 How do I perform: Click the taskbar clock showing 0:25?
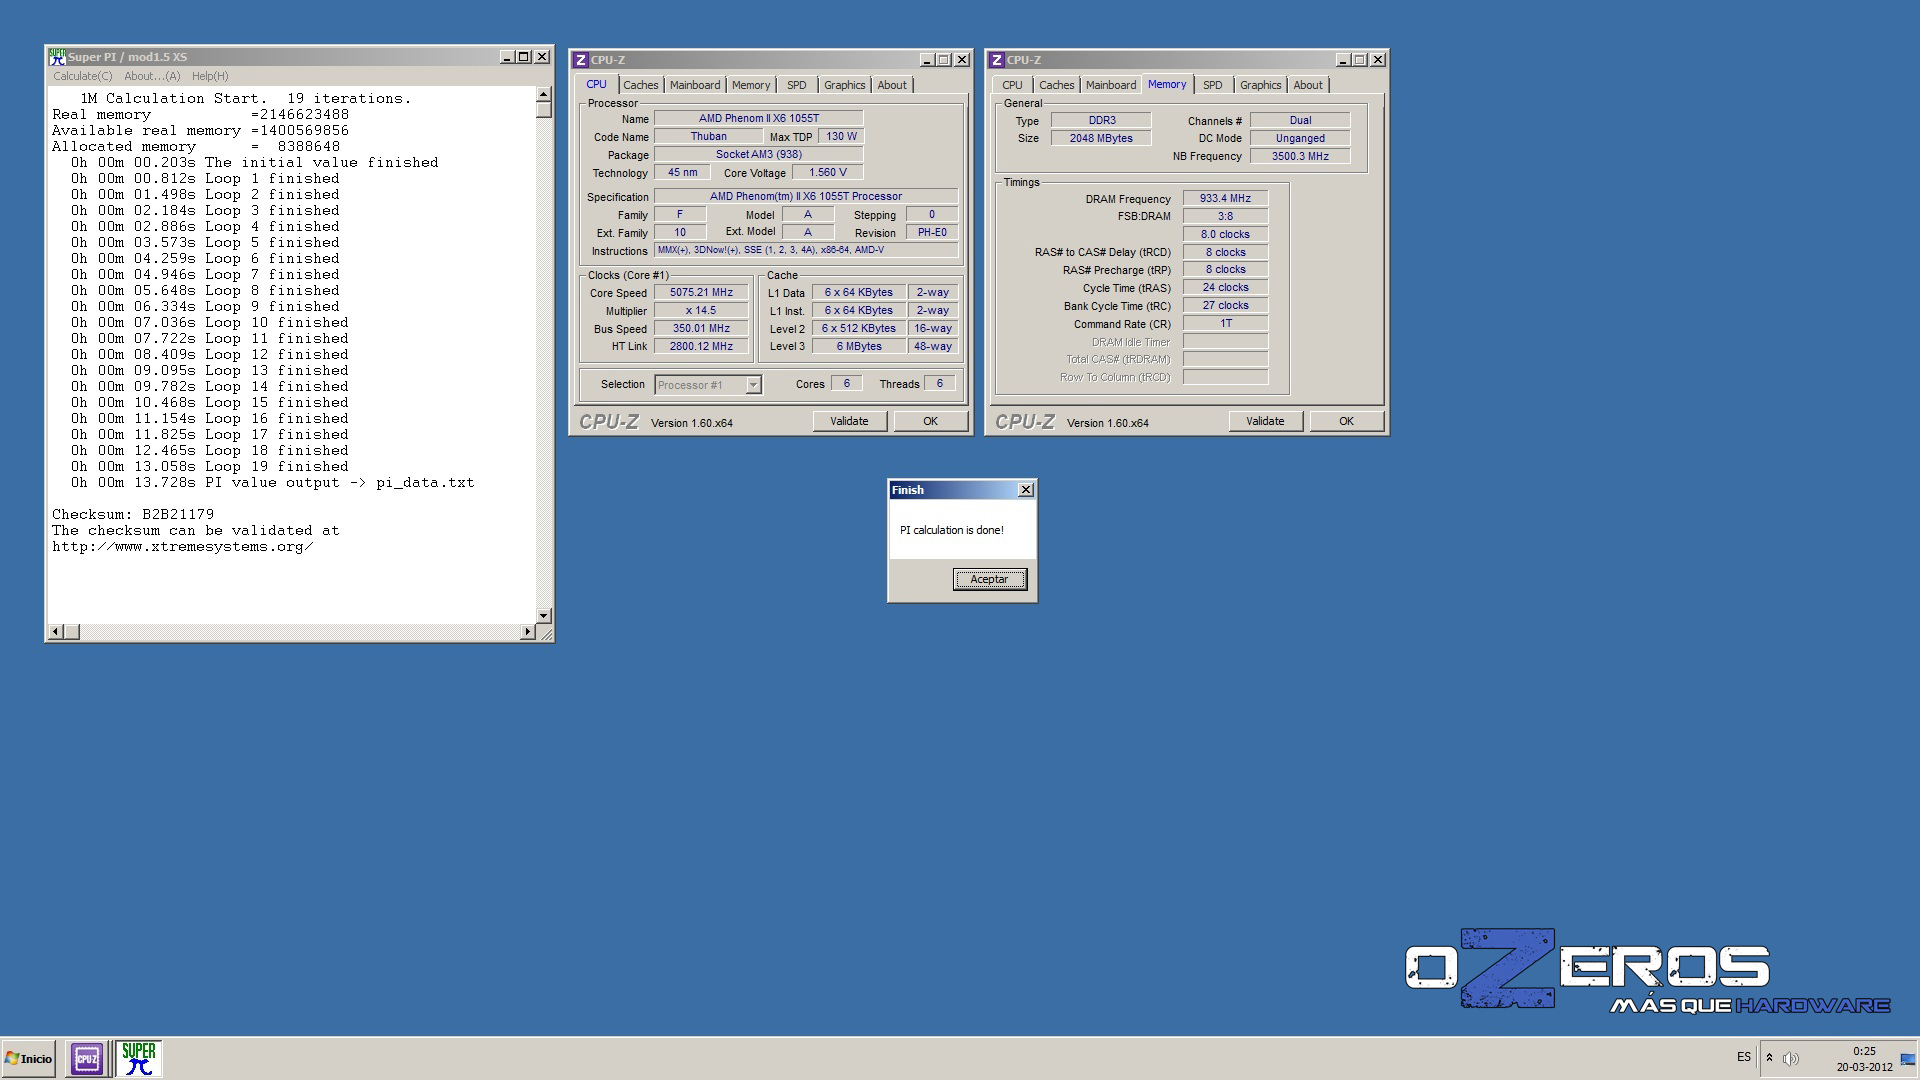[1864, 1051]
